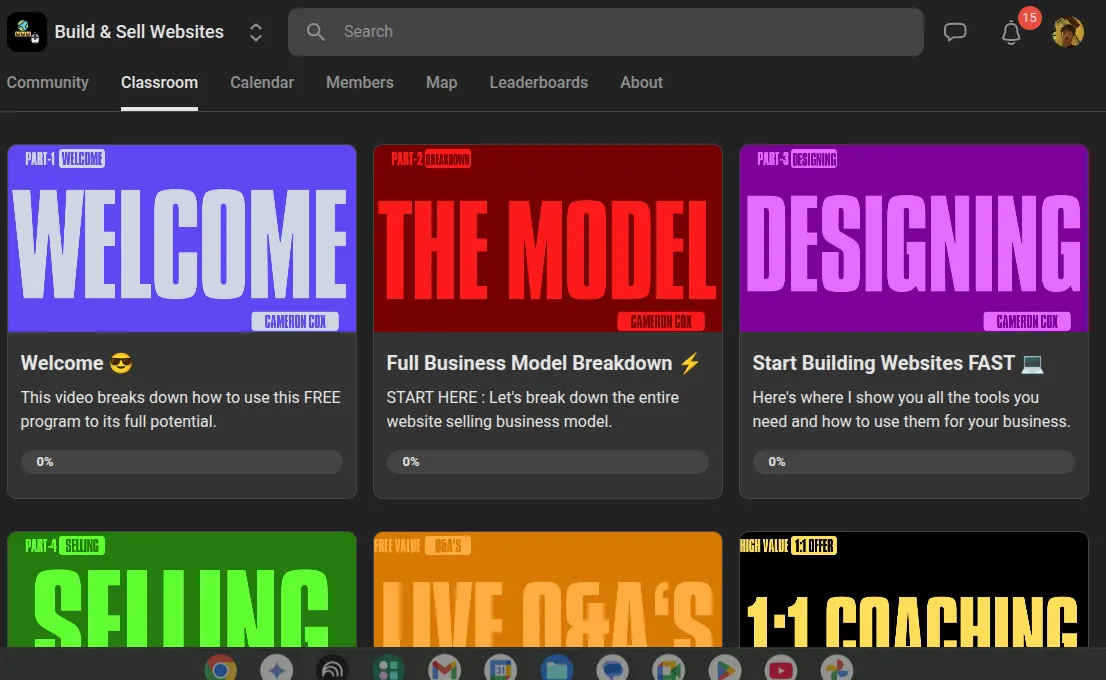The image size is (1106, 680).
Task: Open the chat messages icon
Action: (x=955, y=32)
